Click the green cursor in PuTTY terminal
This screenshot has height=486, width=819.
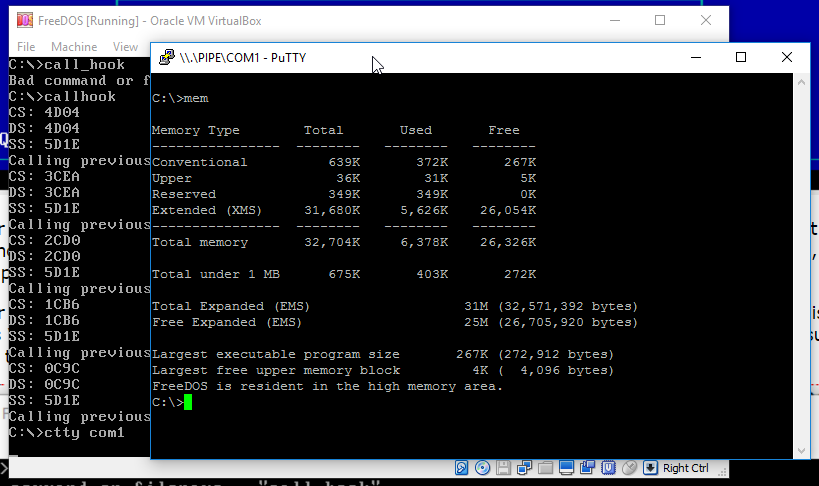click(x=187, y=402)
